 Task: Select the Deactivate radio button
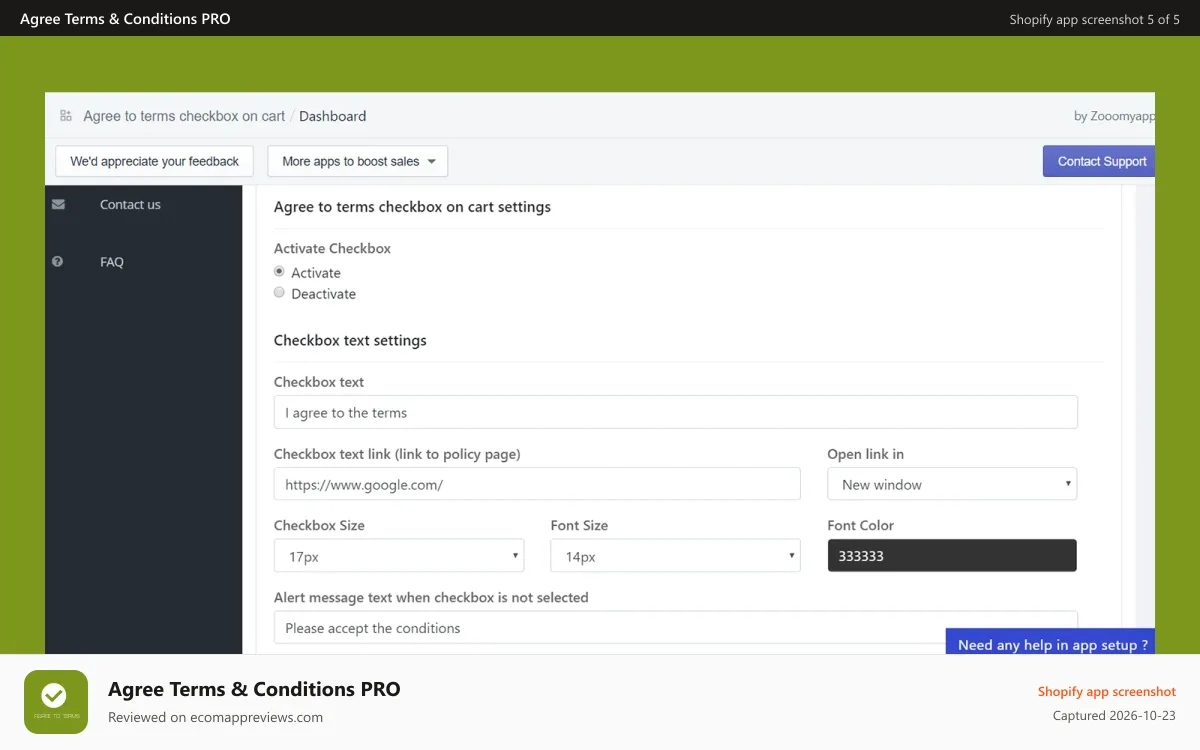[279, 293]
